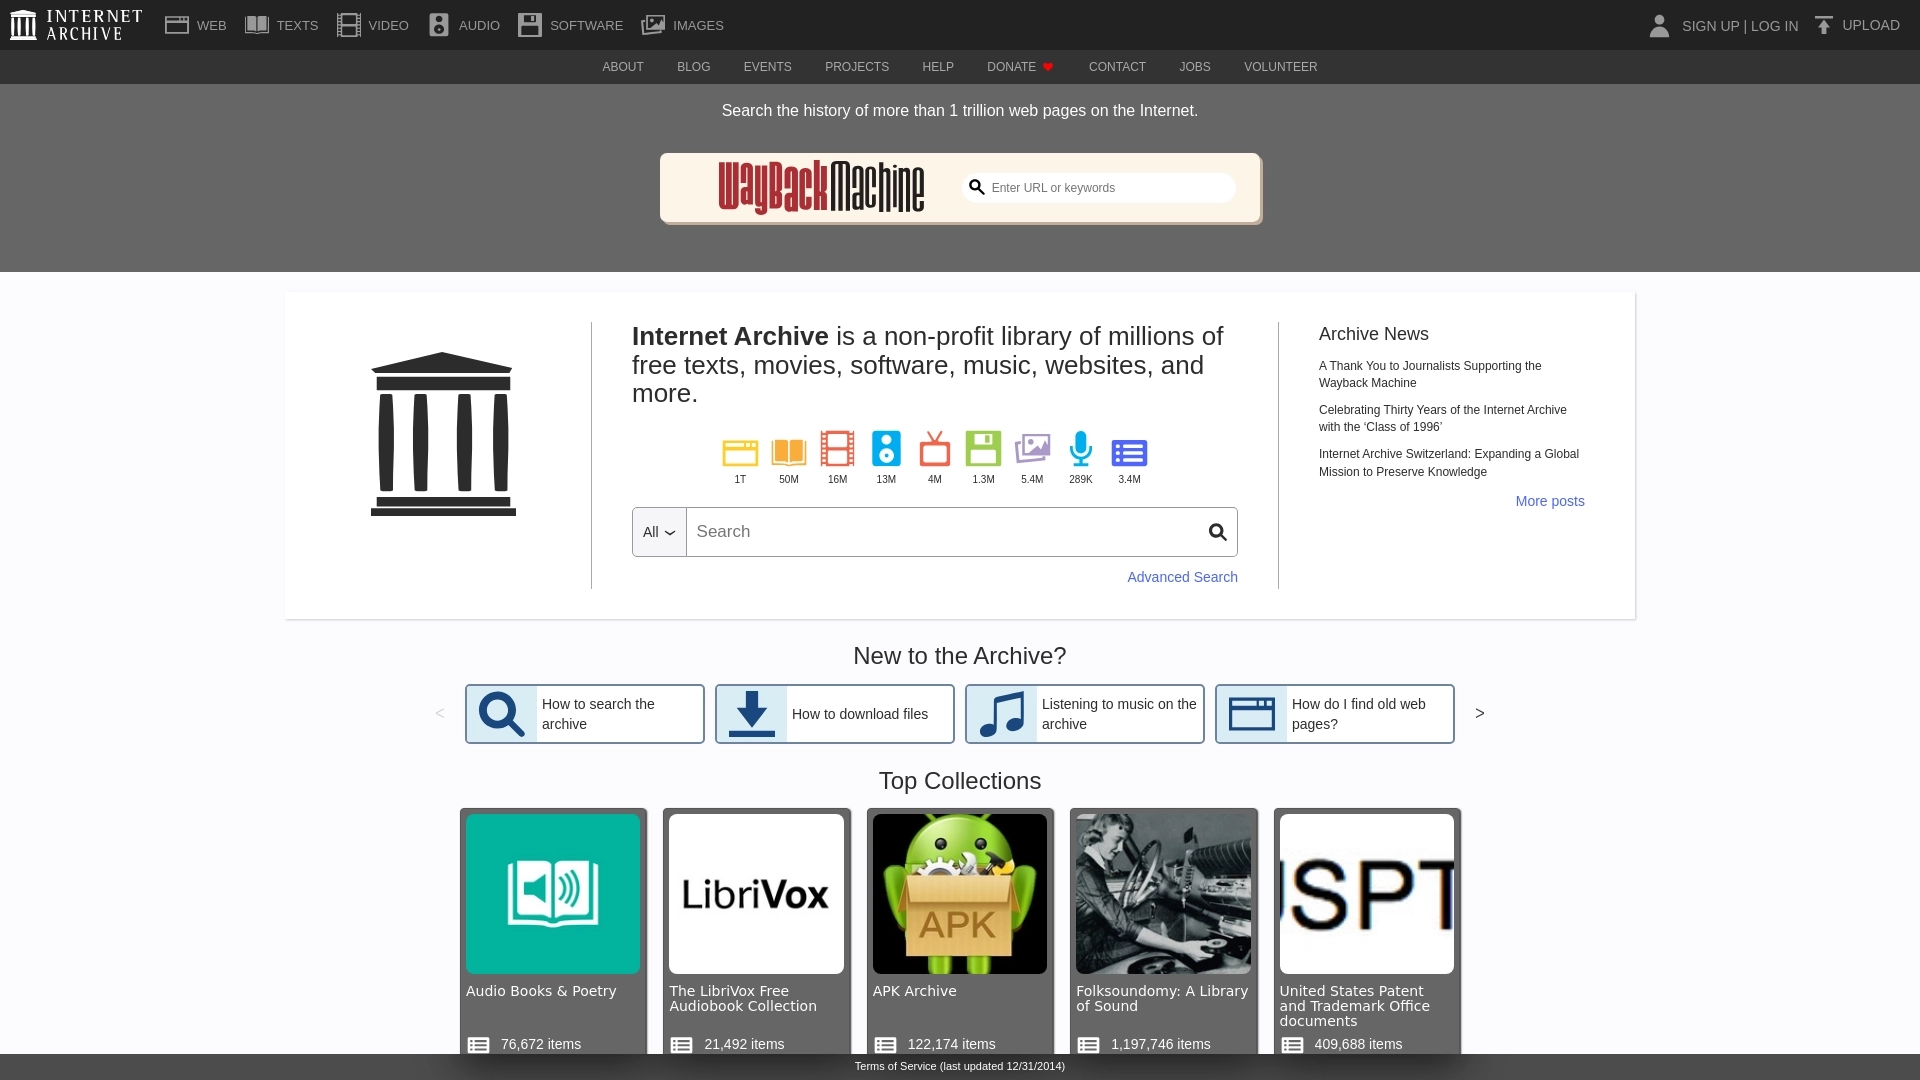Viewport: 1920px width, 1080px height.
Task: Open How to search the archive card
Action: tap(585, 714)
